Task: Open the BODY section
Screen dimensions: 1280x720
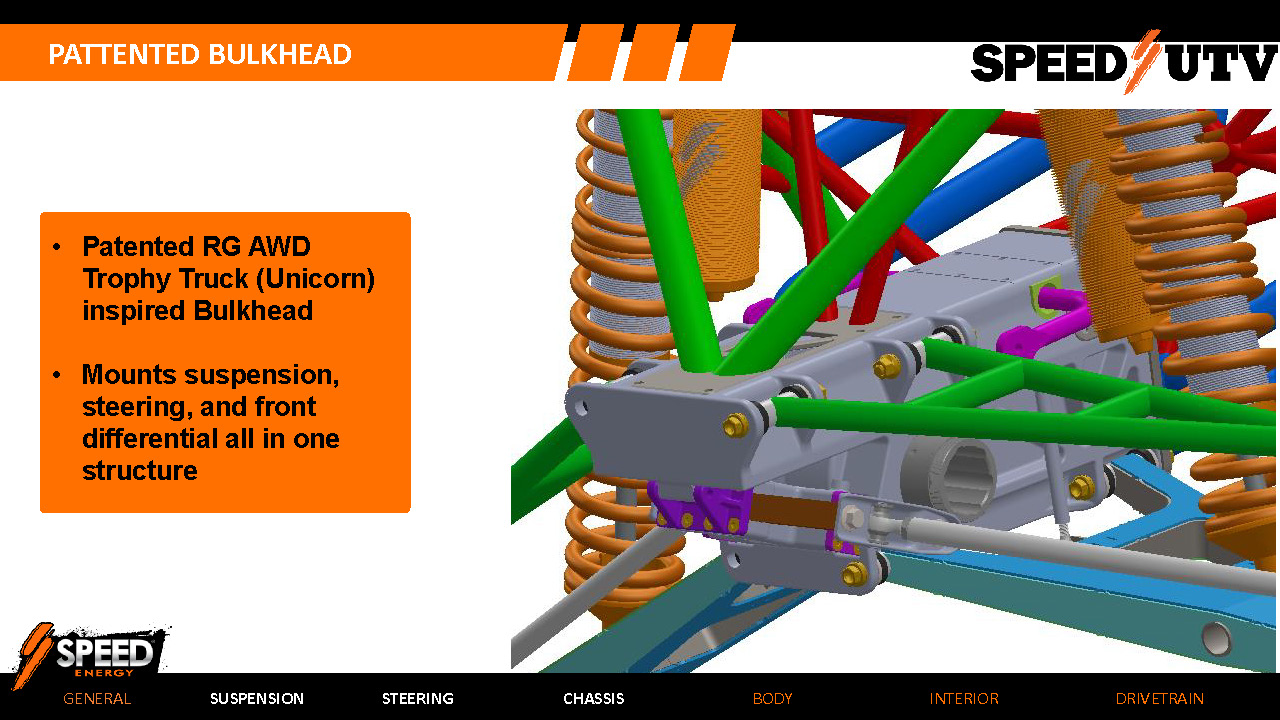Action: click(x=772, y=699)
